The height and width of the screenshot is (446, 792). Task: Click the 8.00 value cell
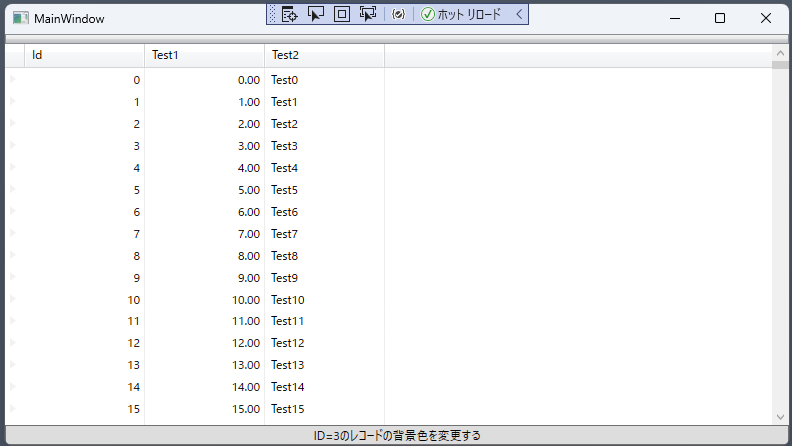pyautogui.click(x=205, y=256)
